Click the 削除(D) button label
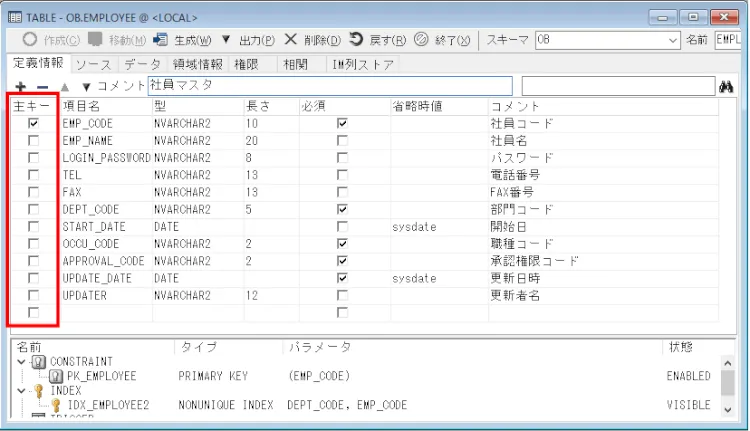Image resolution: width=750 pixels, height=431 pixels. pyautogui.click(x=322, y=41)
